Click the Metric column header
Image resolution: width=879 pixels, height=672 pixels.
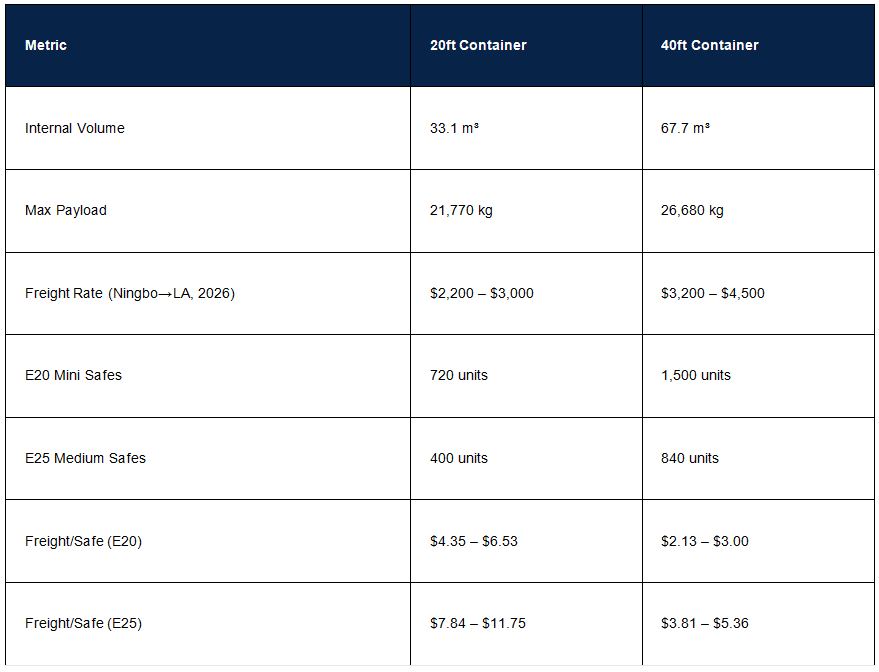point(46,45)
